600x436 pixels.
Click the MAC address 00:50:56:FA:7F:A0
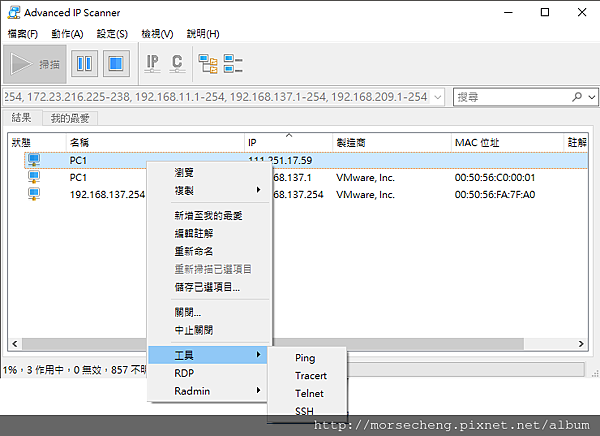coord(495,194)
